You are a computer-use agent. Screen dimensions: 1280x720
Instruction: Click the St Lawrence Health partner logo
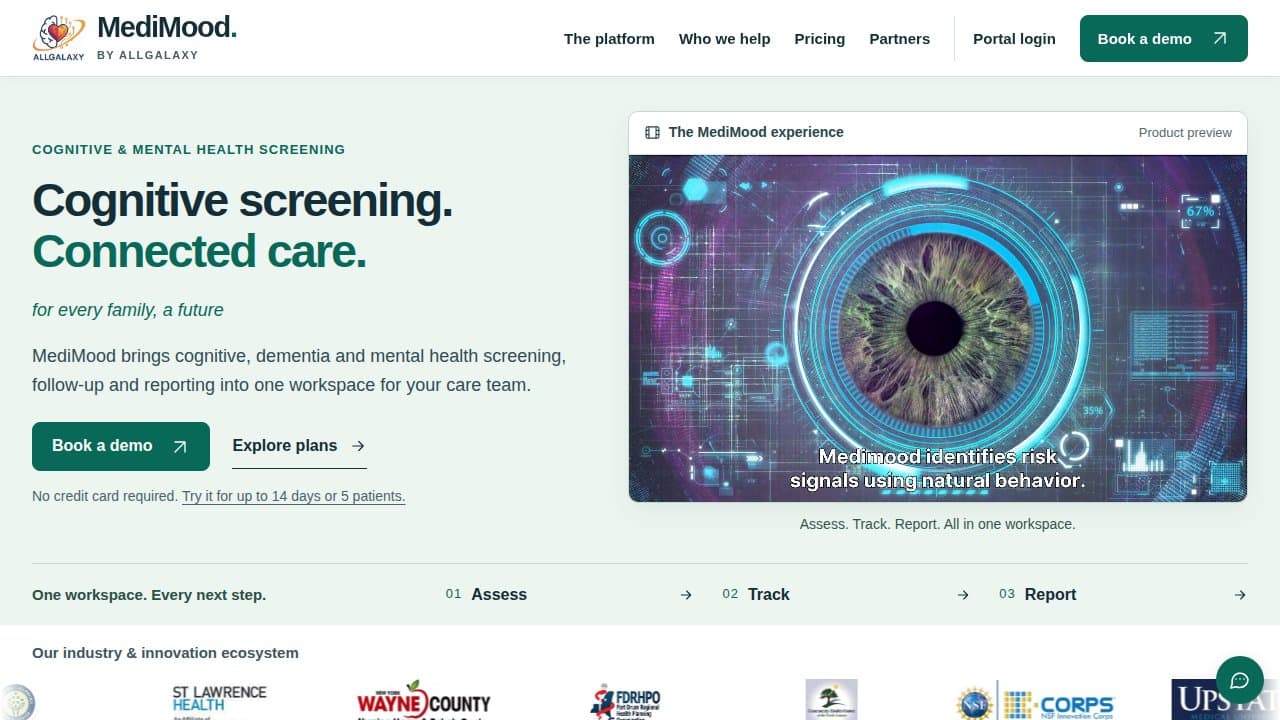[x=219, y=702]
